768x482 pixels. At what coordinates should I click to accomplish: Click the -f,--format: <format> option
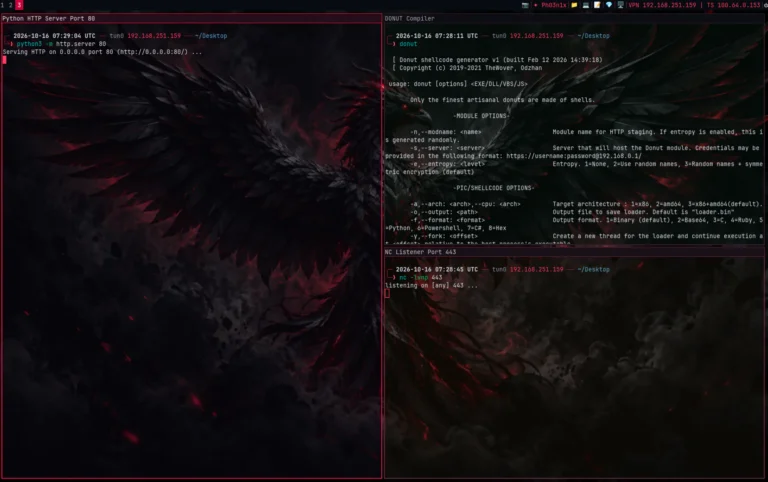(447, 220)
